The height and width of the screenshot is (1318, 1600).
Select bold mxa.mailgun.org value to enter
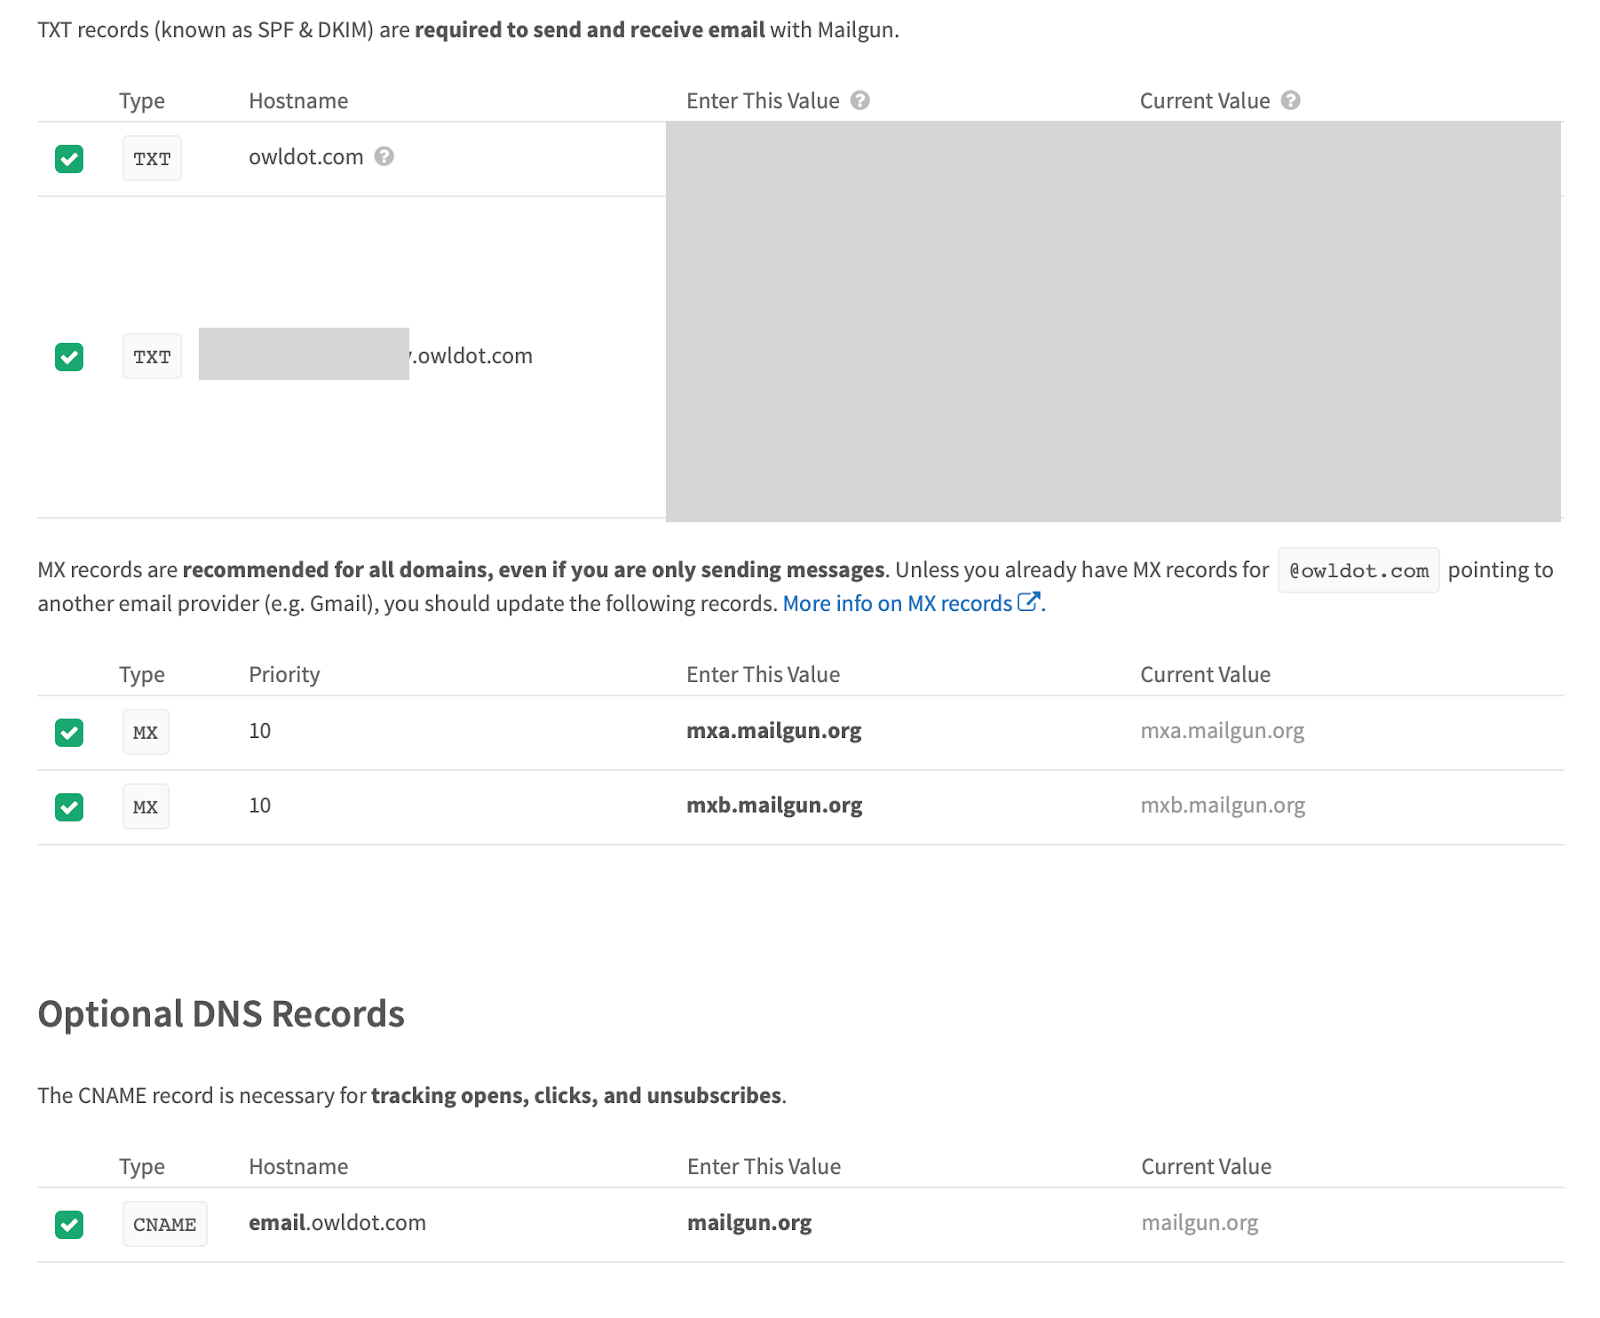[x=774, y=731]
